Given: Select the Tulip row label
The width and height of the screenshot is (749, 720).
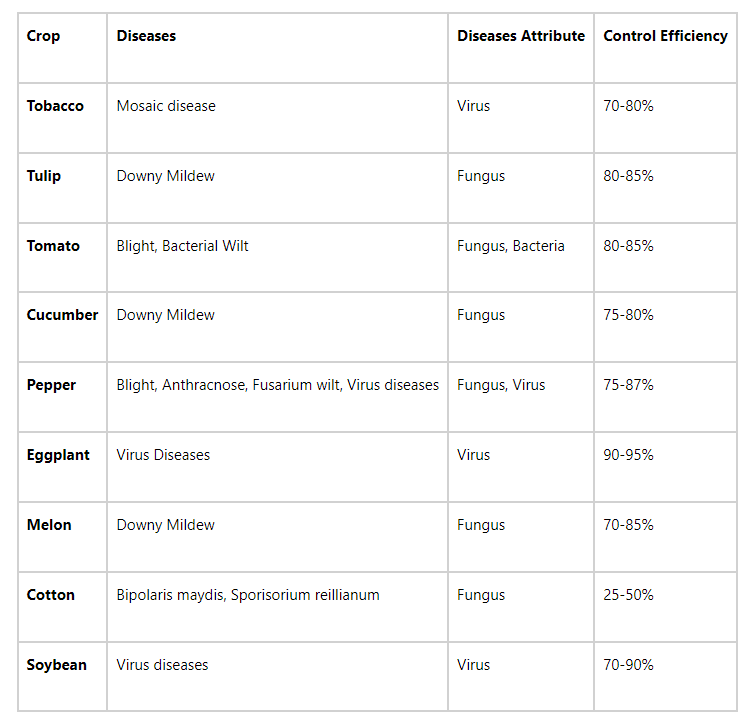Looking at the screenshot, I should (x=44, y=176).
